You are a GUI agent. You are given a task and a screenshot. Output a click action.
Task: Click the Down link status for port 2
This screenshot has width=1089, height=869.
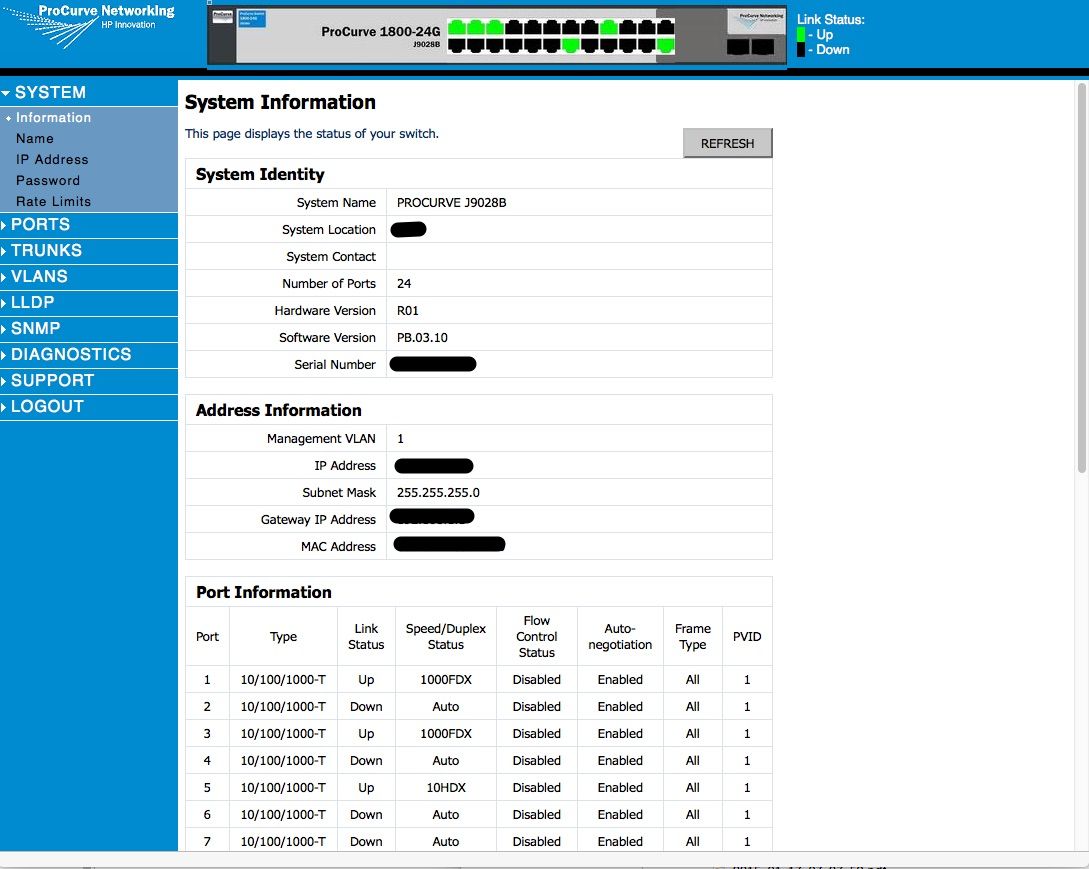[366, 706]
